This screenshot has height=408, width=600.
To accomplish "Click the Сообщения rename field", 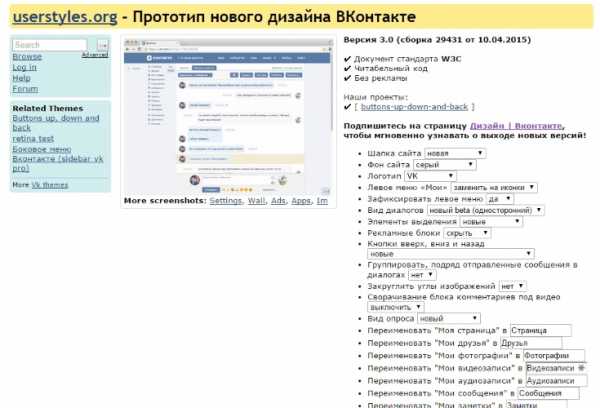I will (x=548, y=393).
